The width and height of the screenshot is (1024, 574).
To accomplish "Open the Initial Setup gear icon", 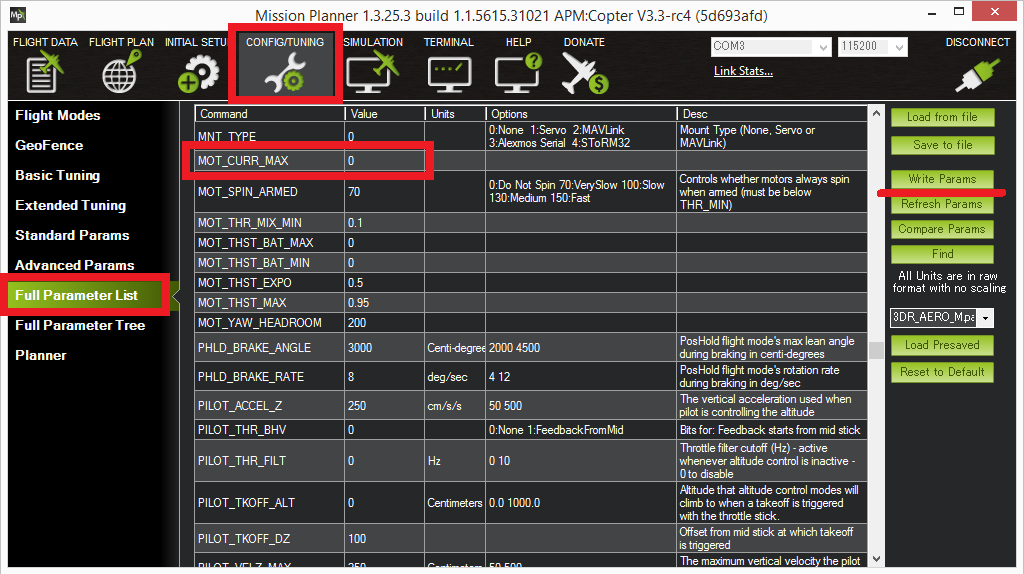I will point(196,73).
